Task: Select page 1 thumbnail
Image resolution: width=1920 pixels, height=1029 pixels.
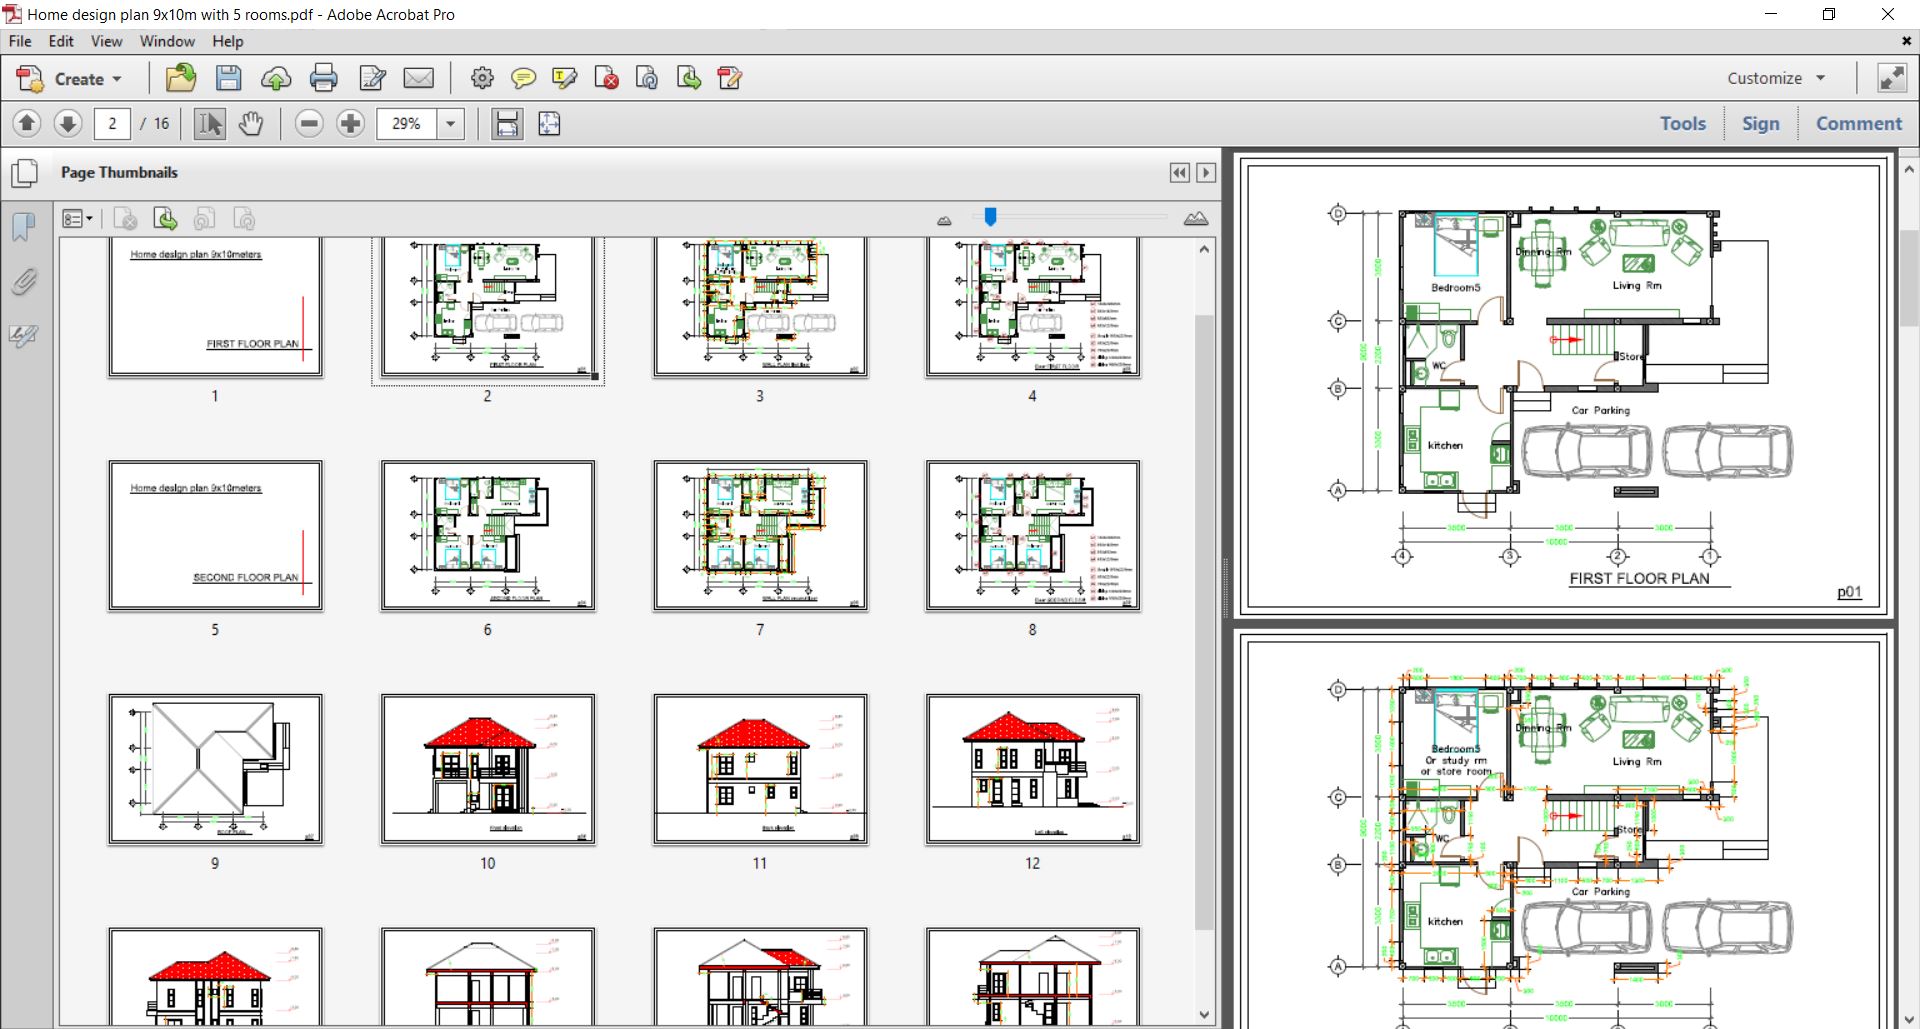Action: 215,307
